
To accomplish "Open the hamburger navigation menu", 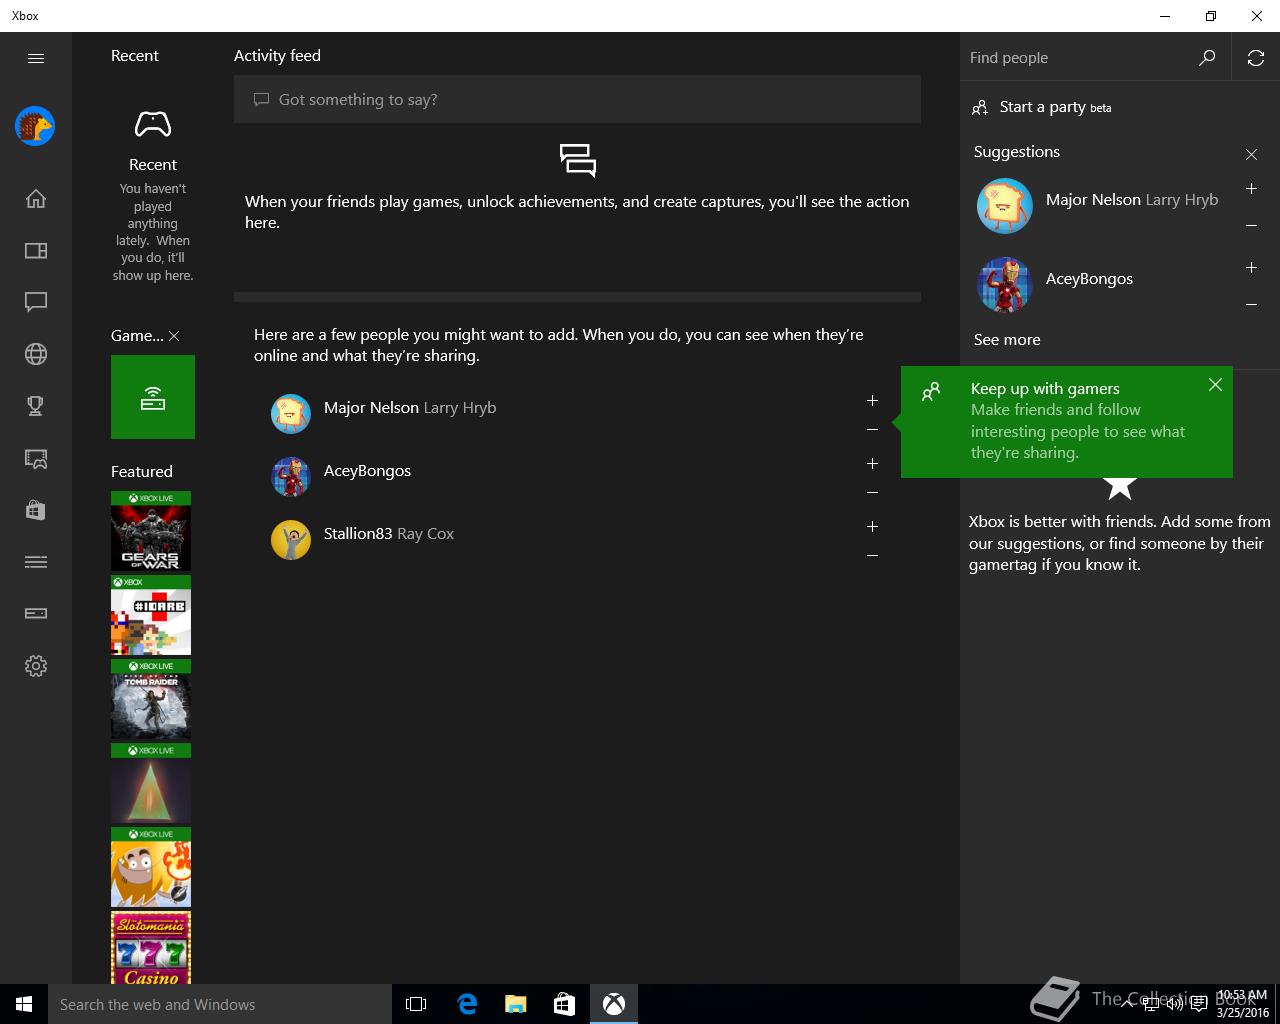I will (36, 58).
